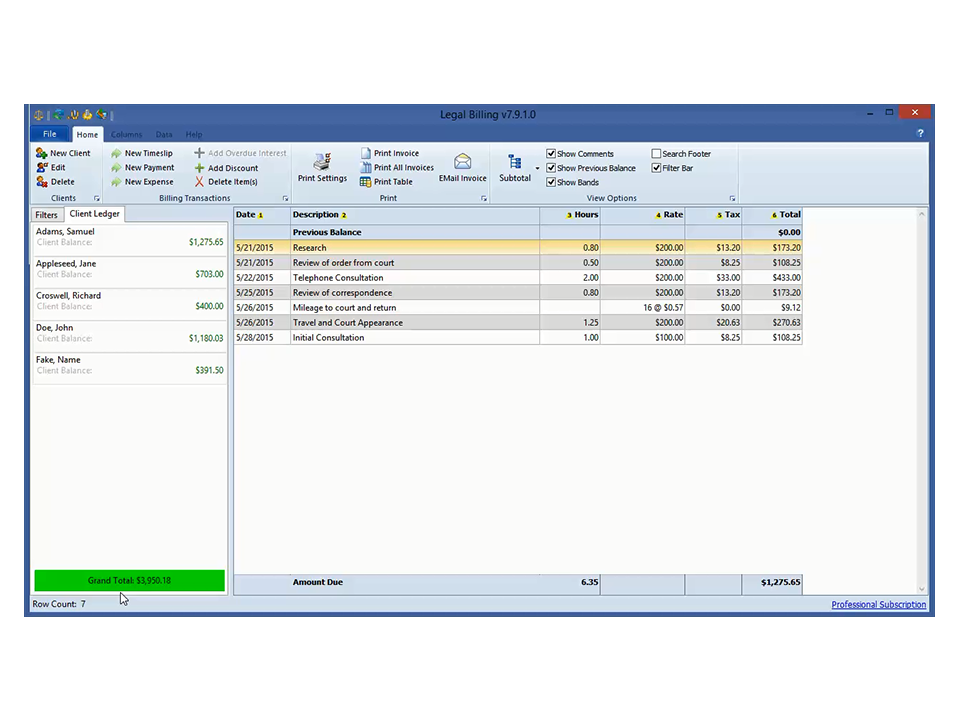Click the New Payment icon

116,168
